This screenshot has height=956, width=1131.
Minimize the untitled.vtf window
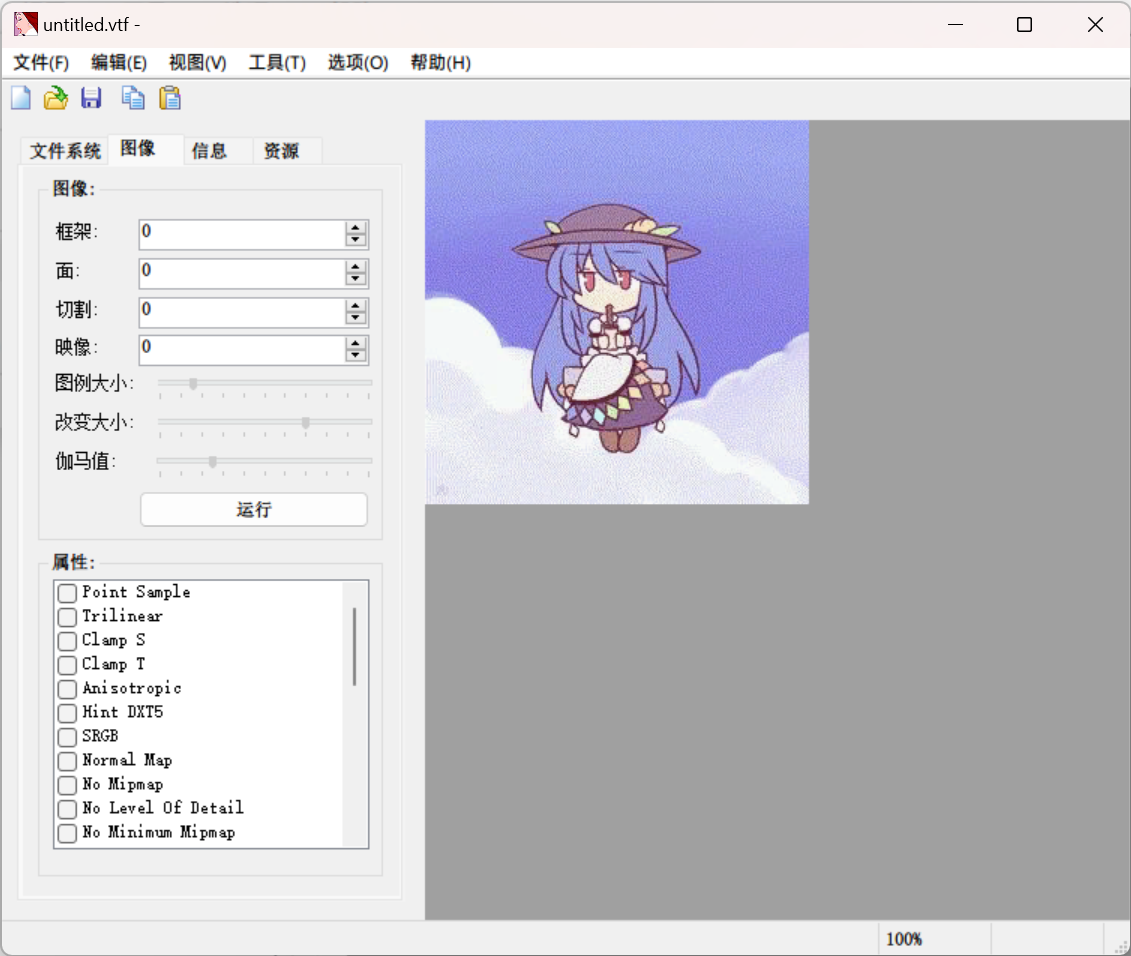click(956, 25)
